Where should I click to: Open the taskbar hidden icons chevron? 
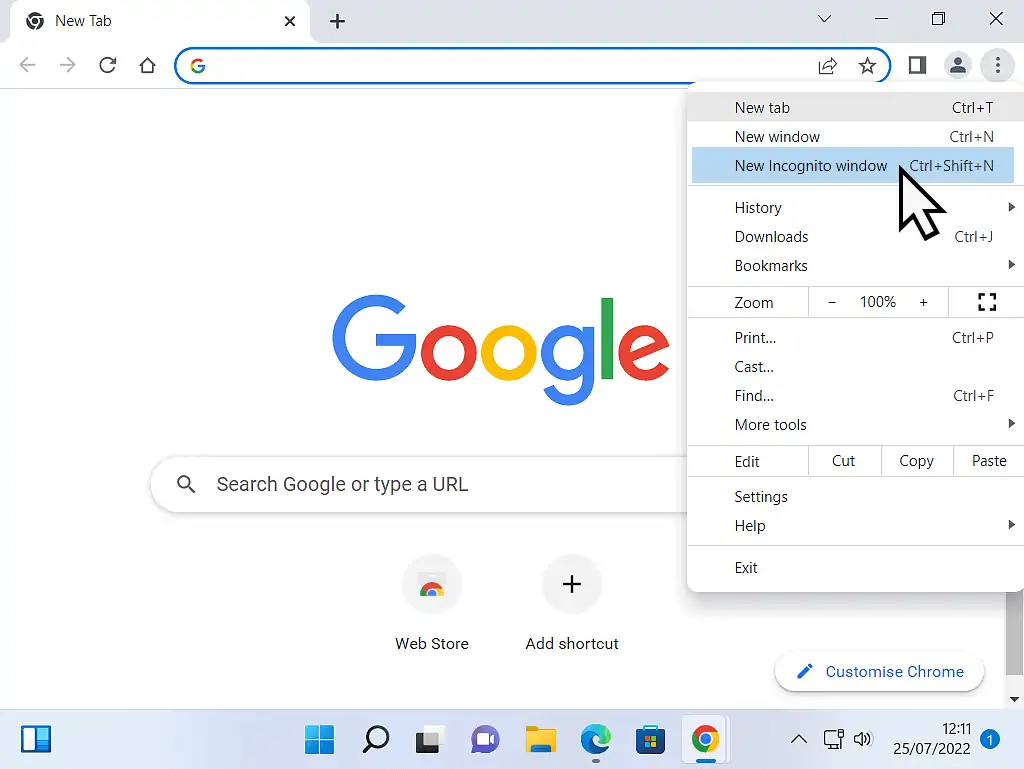[798, 739]
